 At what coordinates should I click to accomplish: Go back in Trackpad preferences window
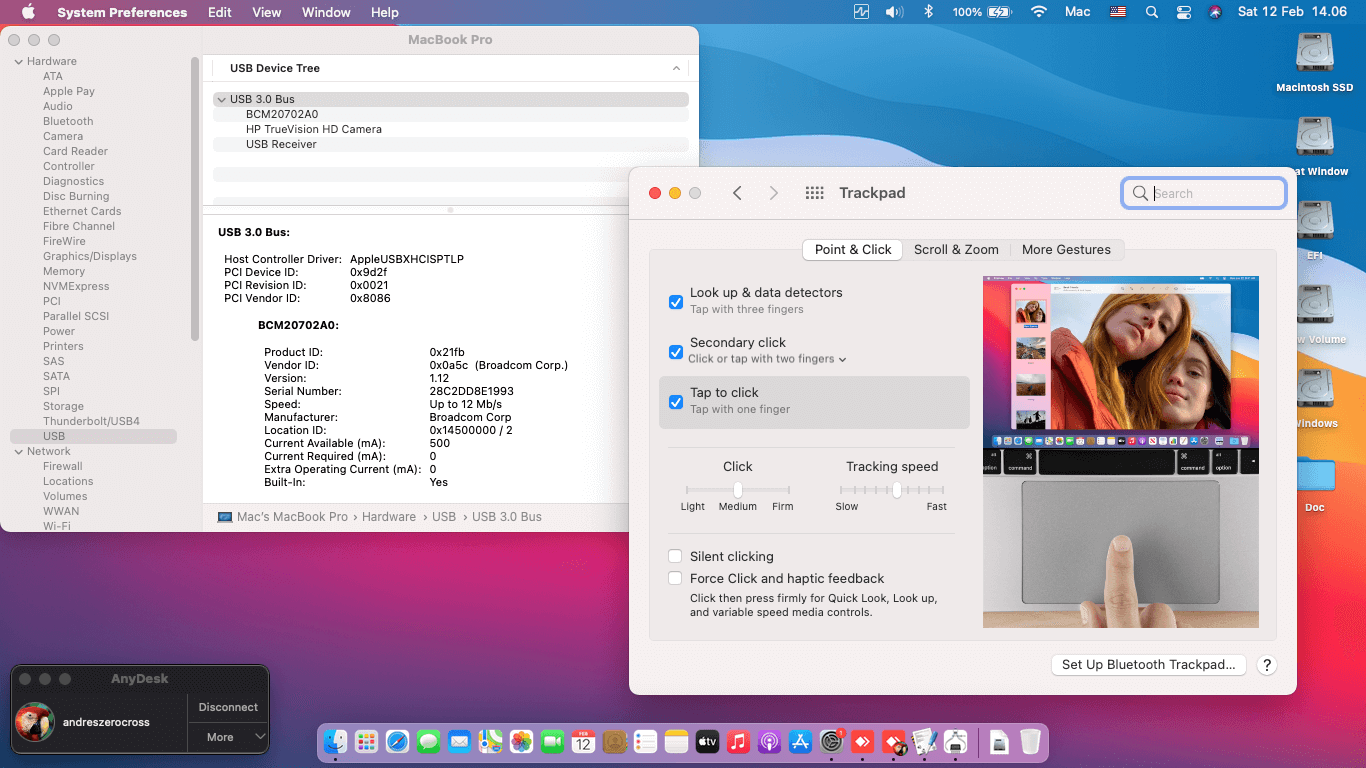point(737,193)
